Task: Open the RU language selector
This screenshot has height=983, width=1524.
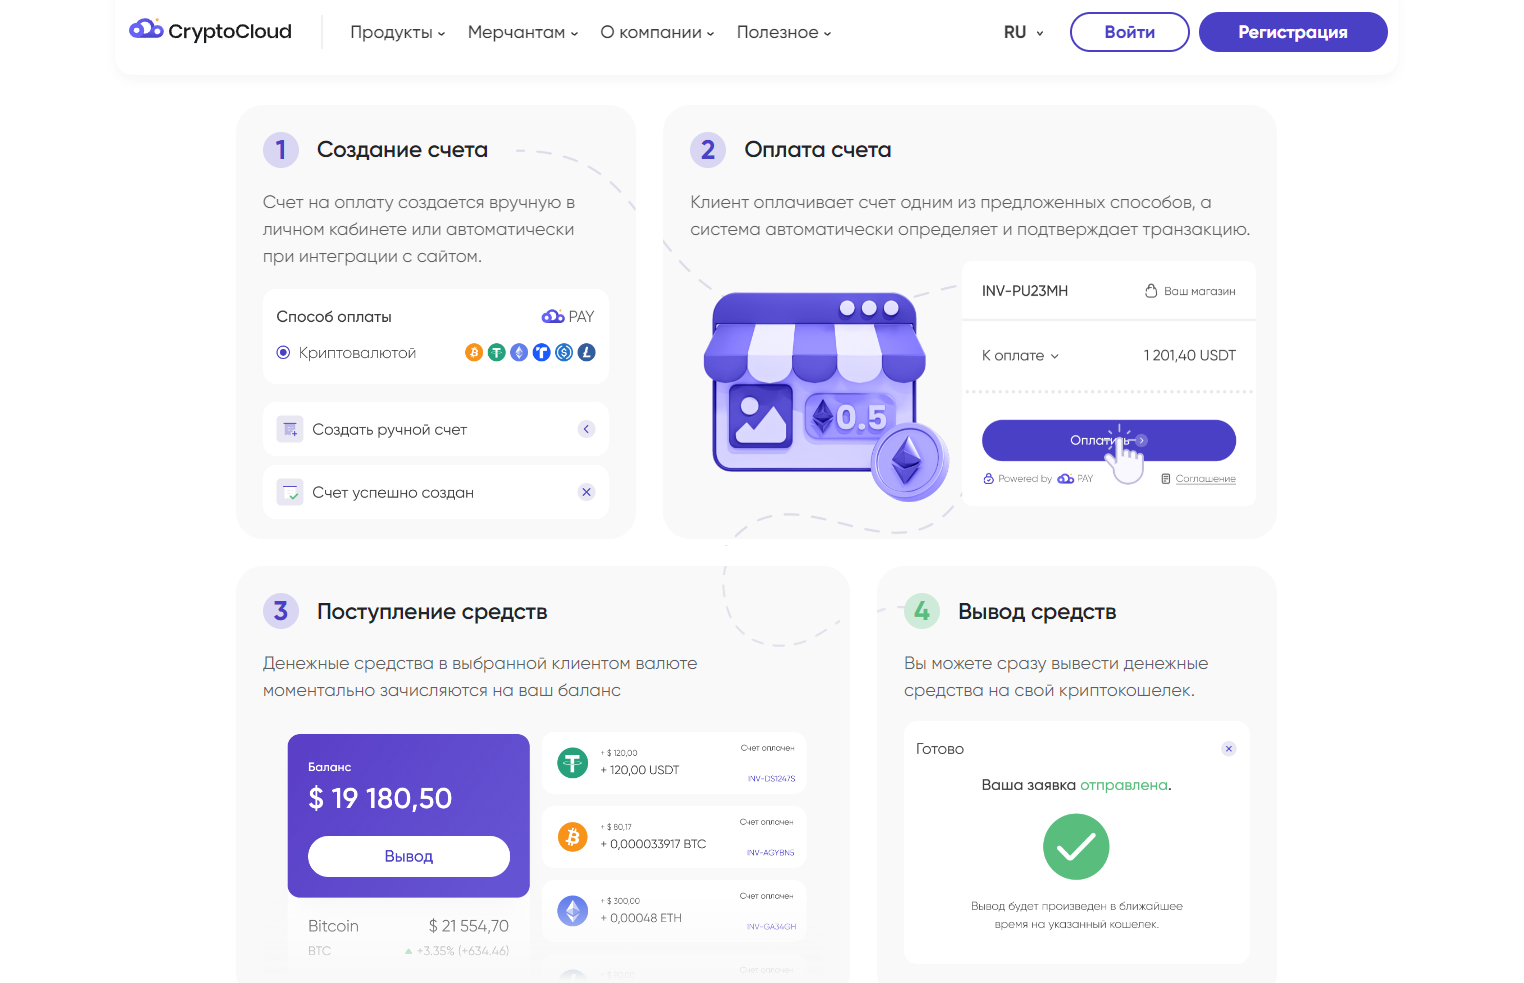Action: (1024, 32)
